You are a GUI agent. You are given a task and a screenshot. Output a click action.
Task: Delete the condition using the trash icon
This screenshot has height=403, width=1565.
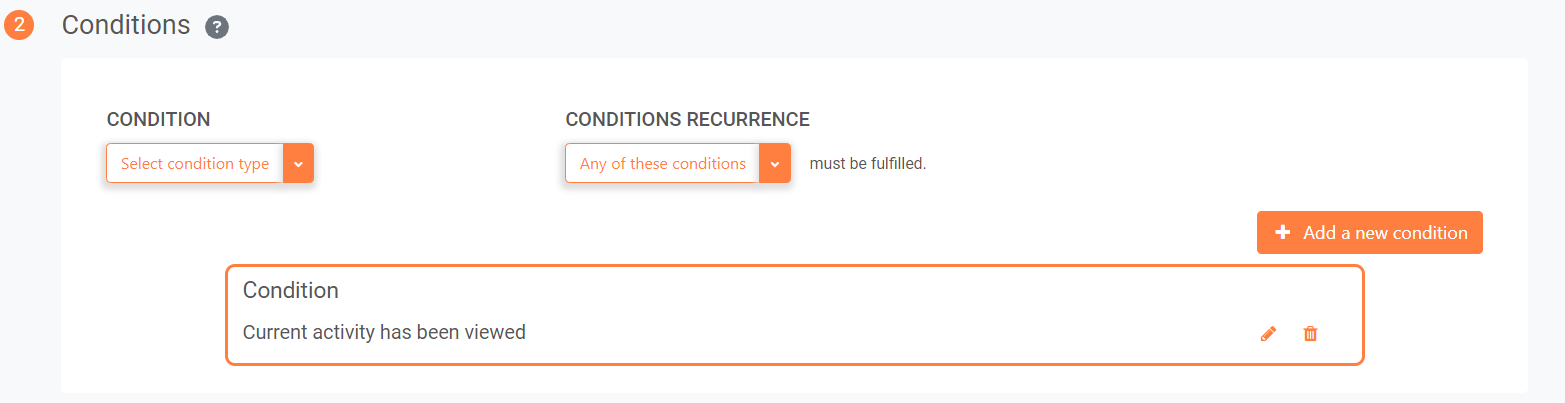(x=1310, y=334)
